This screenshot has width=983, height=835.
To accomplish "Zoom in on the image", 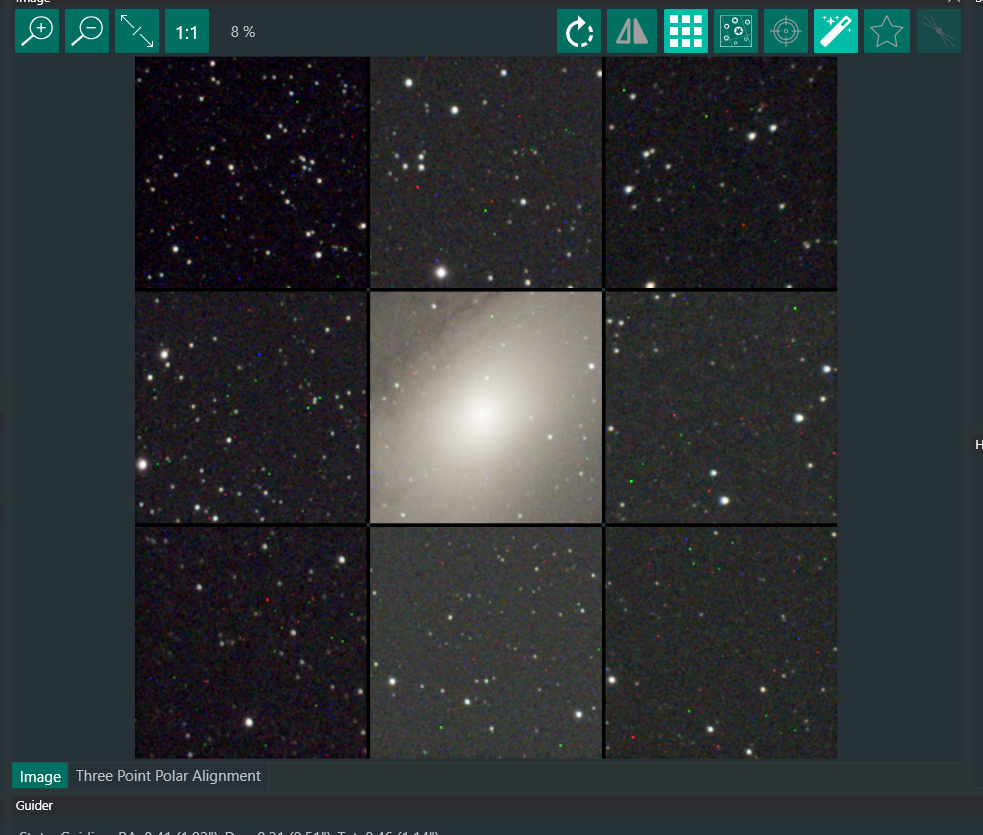I will pyautogui.click(x=37, y=31).
